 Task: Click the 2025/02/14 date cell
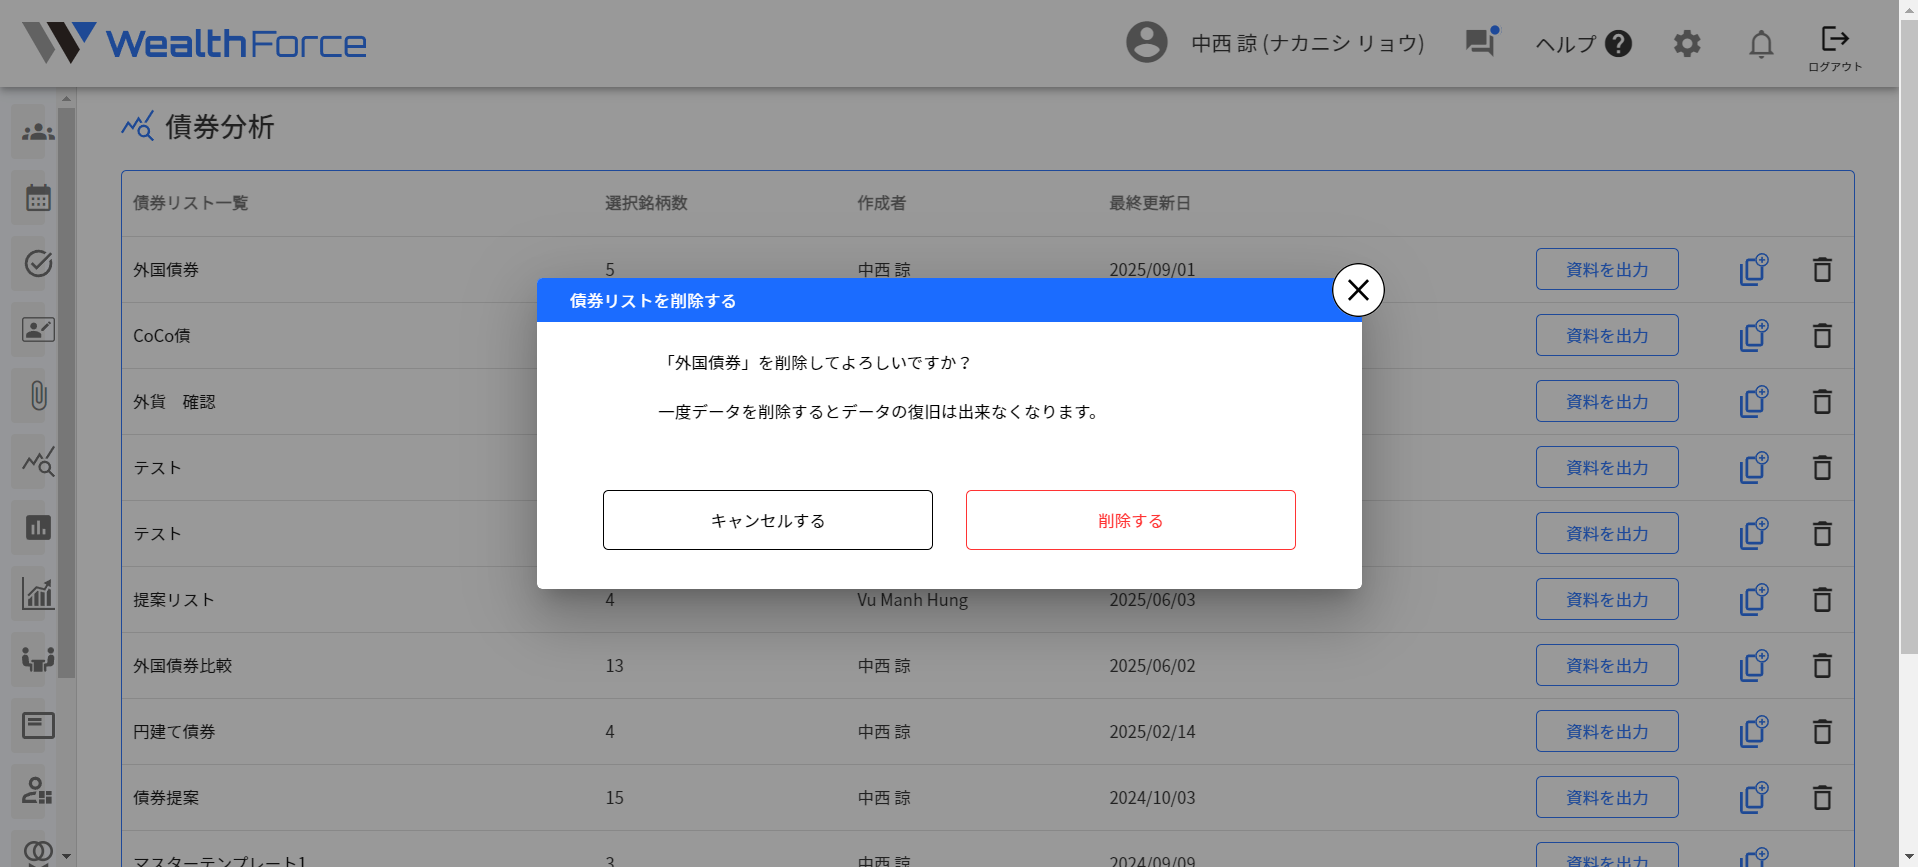(x=1152, y=732)
